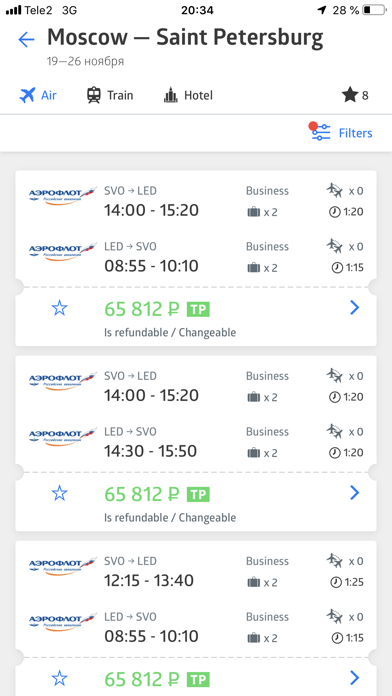Favorite the second 65 812 ₽ offer
Viewport: 392px width, 696px height.
click(x=59, y=493)
